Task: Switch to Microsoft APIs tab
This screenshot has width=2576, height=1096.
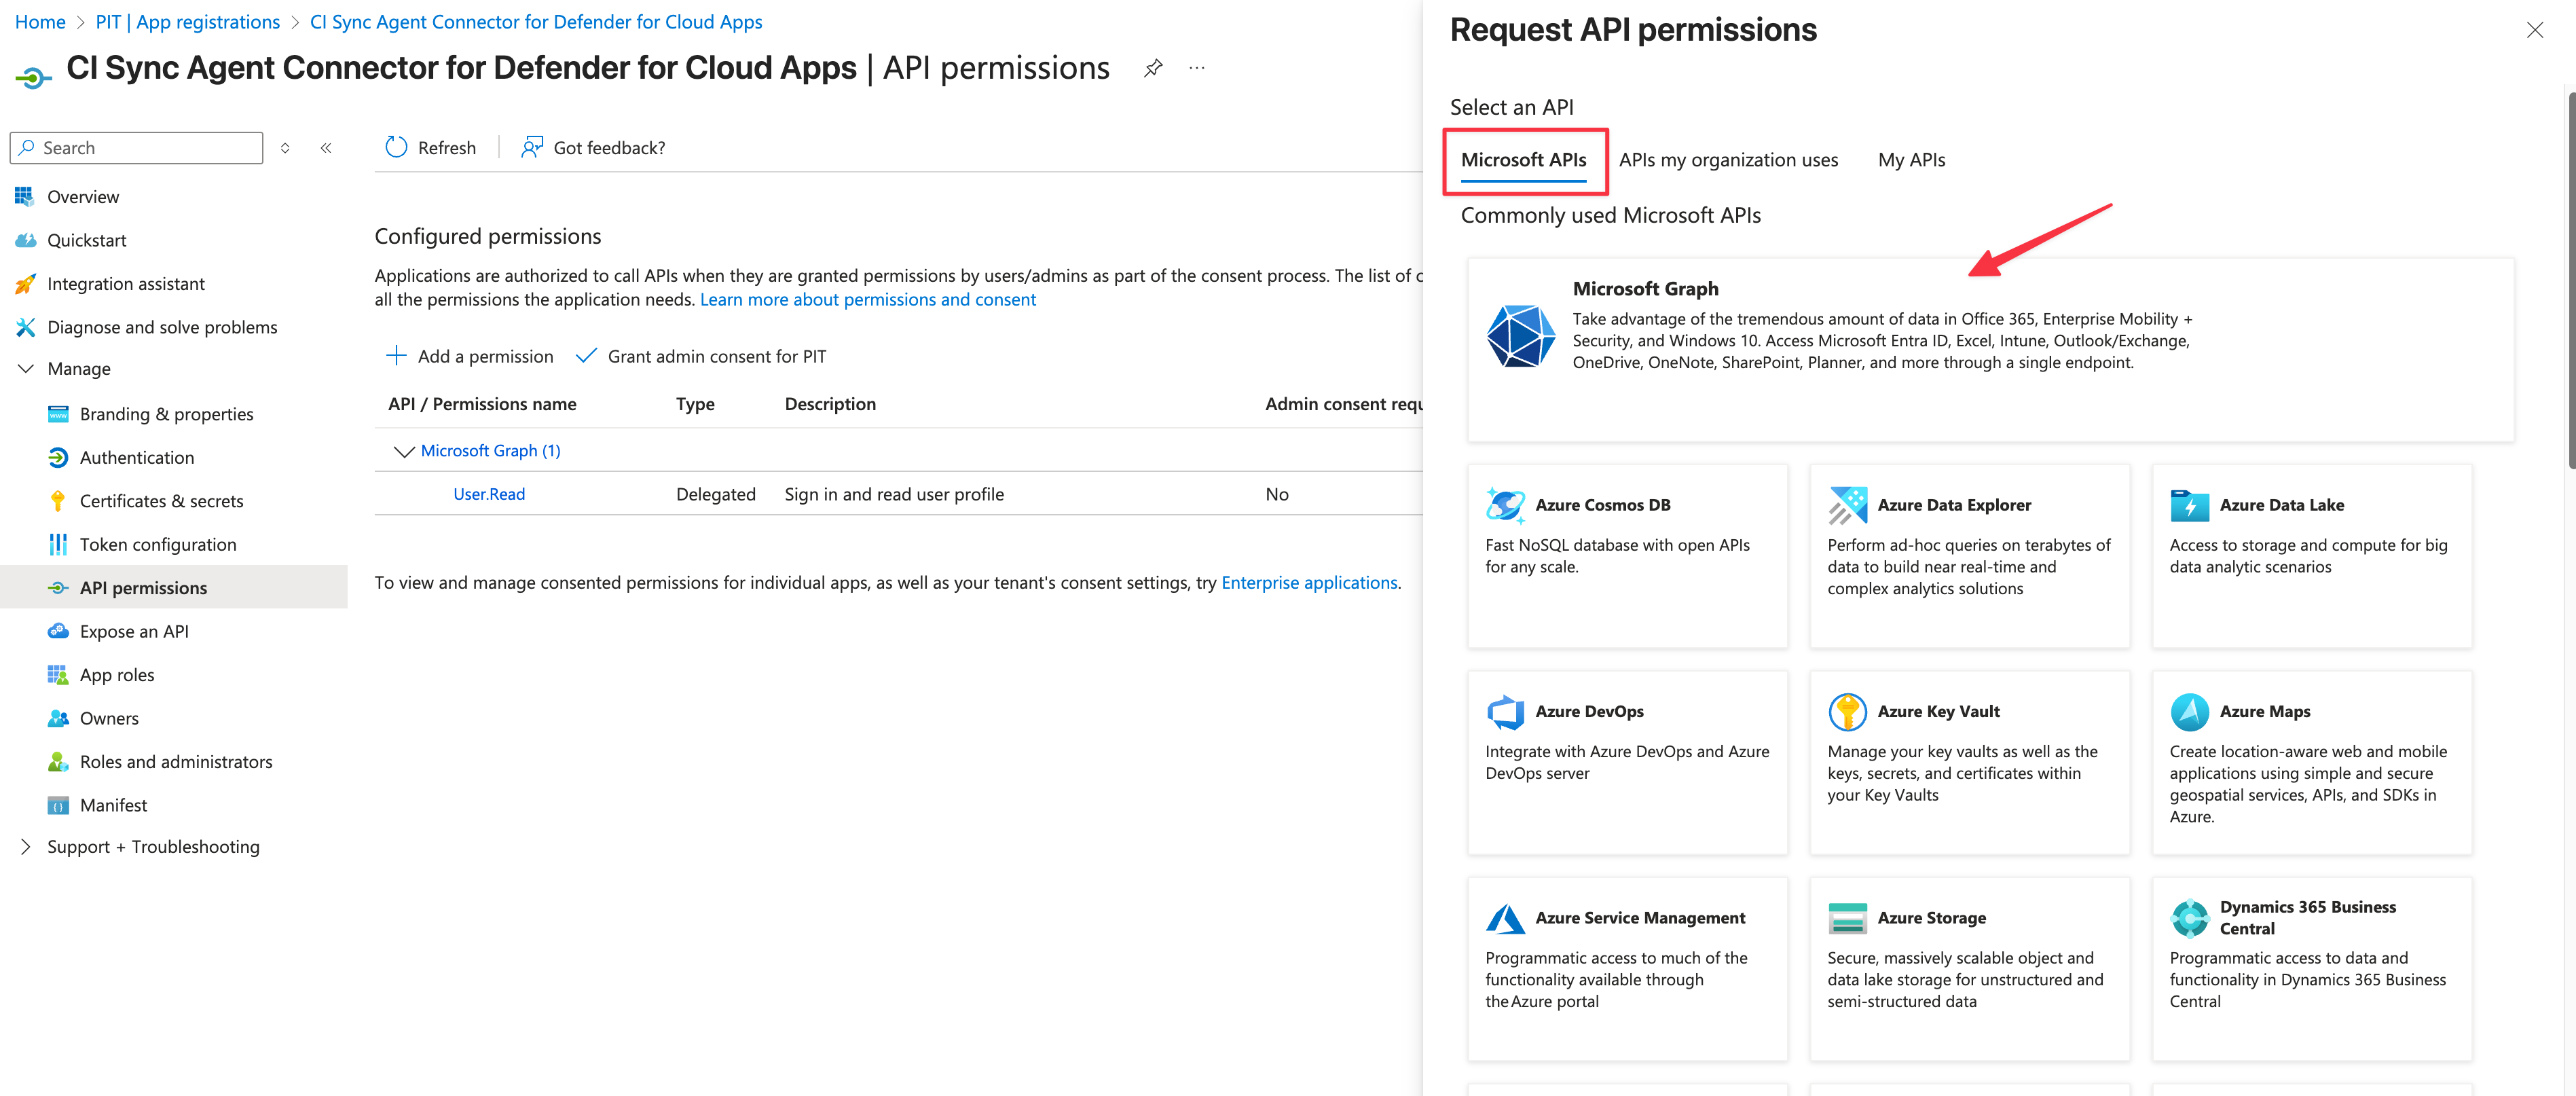Action: coord(1523,160)
